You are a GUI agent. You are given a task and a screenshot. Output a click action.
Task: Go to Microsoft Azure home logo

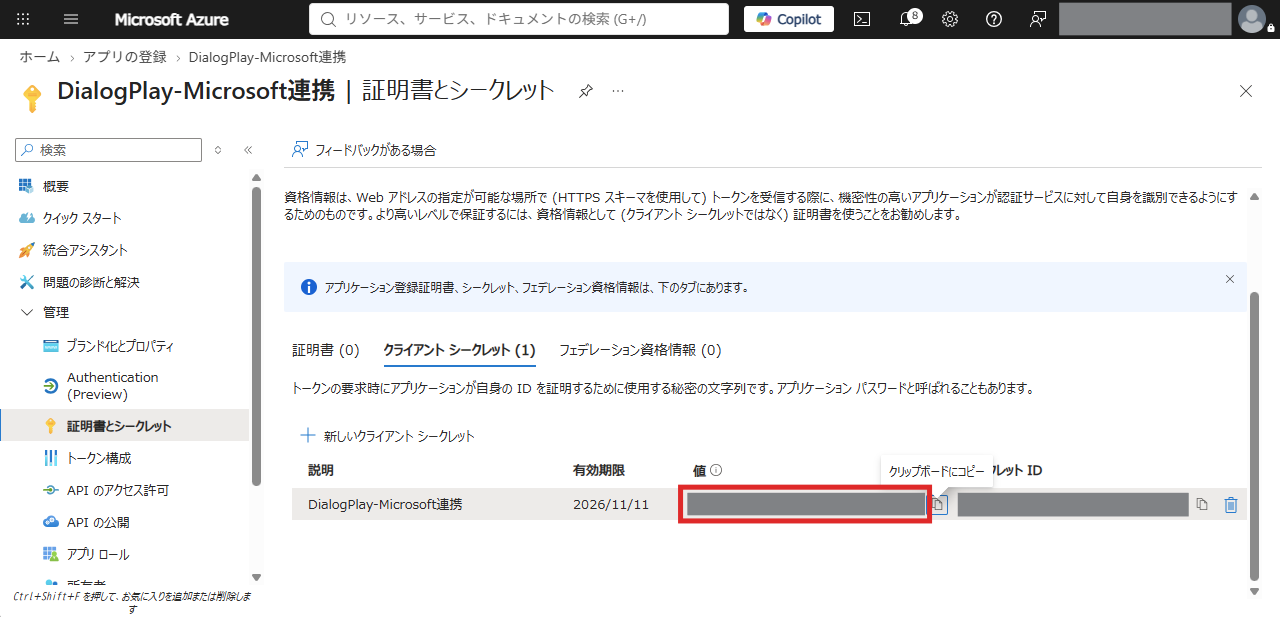[171, 19]
